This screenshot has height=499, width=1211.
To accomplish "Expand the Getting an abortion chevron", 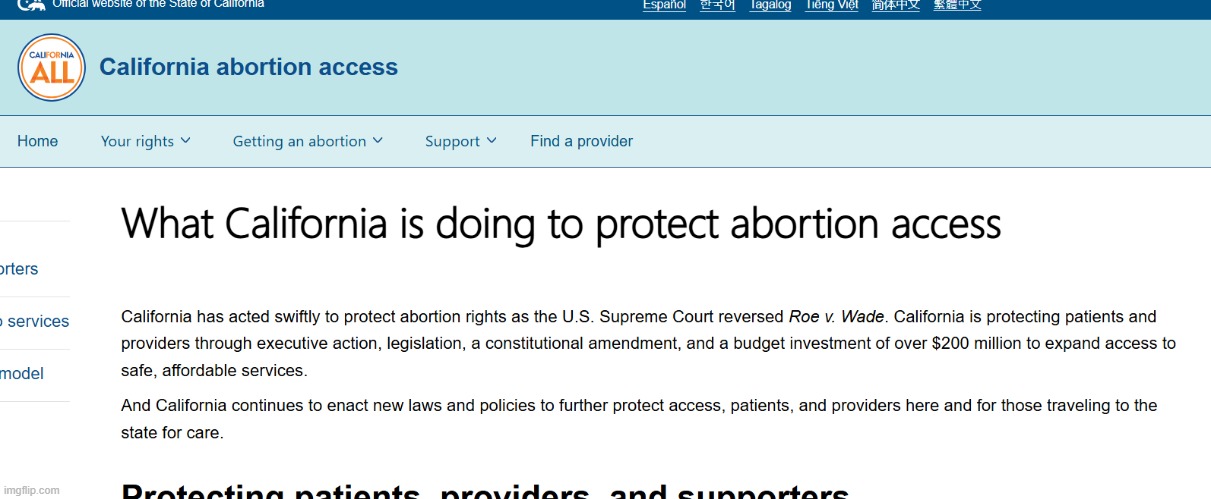I will click(378, 141).
